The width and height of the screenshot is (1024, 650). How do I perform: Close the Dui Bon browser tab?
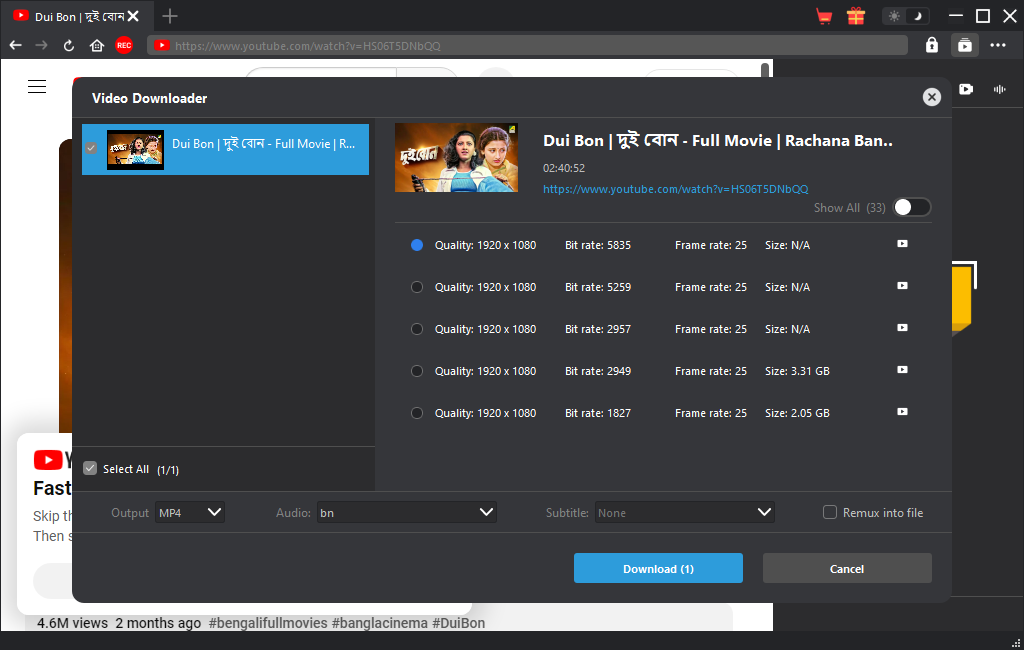tap(133, 16)
